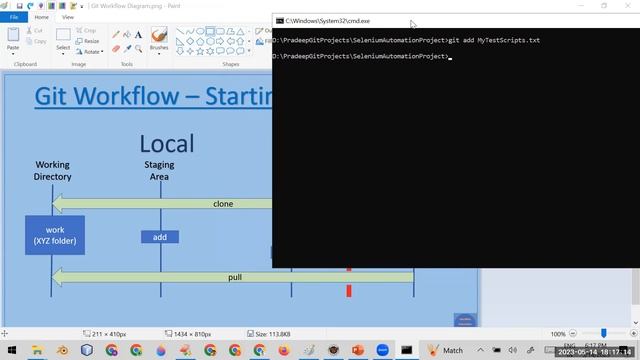Choose the Right triangle shape
640x360 pixels.
point(180,41)
